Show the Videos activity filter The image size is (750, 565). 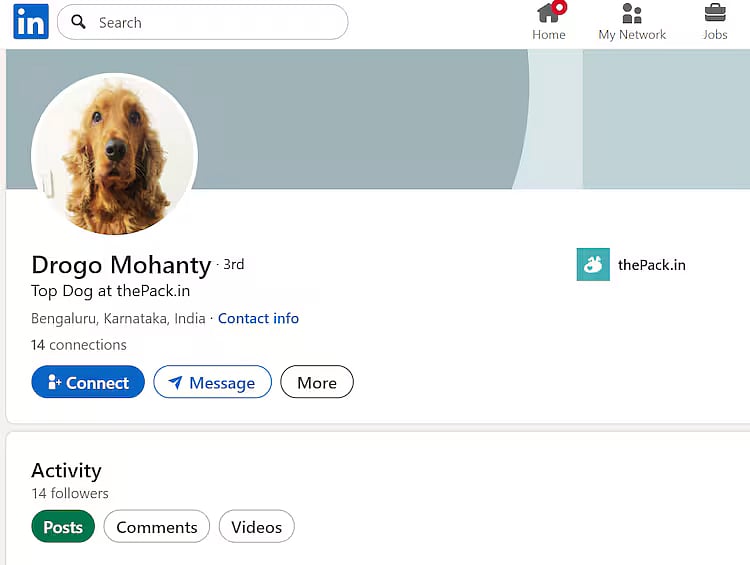(257, 527)
